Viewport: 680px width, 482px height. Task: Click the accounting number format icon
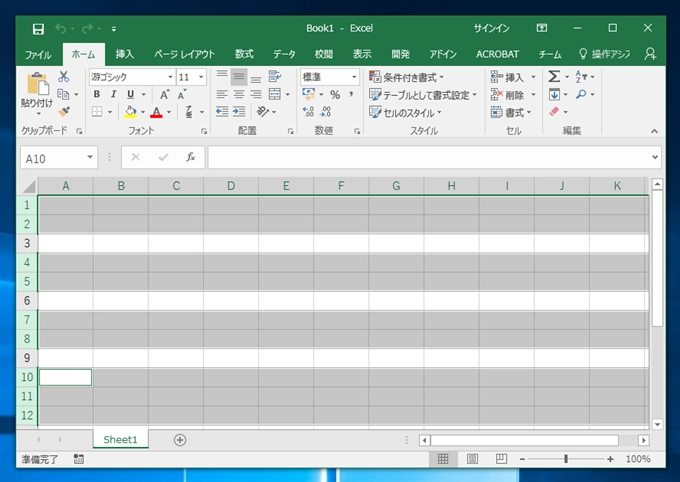(x=309, y=94)
